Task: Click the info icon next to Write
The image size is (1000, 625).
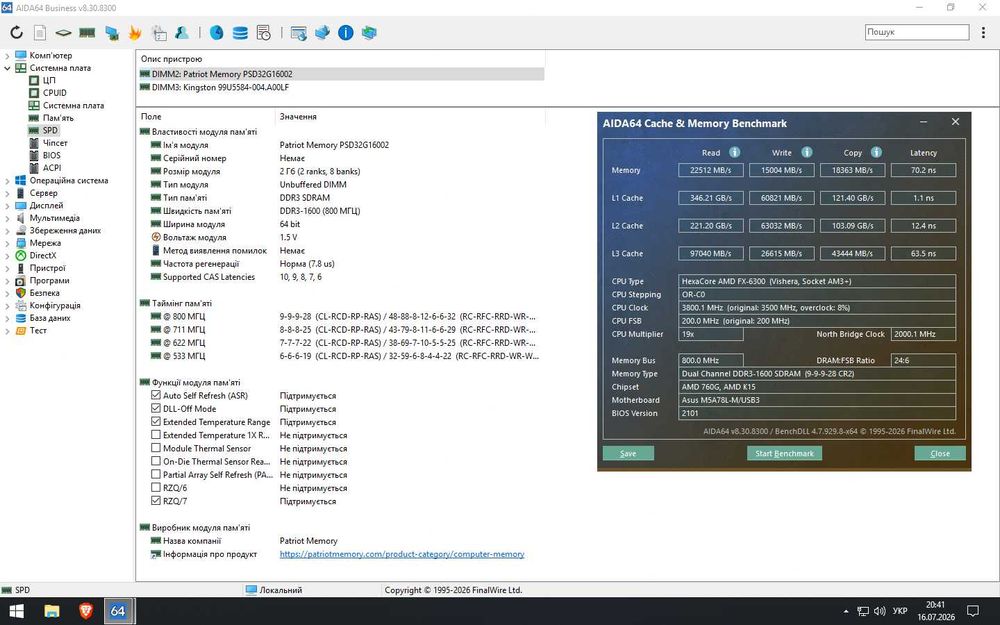Action: click(807, 152)
